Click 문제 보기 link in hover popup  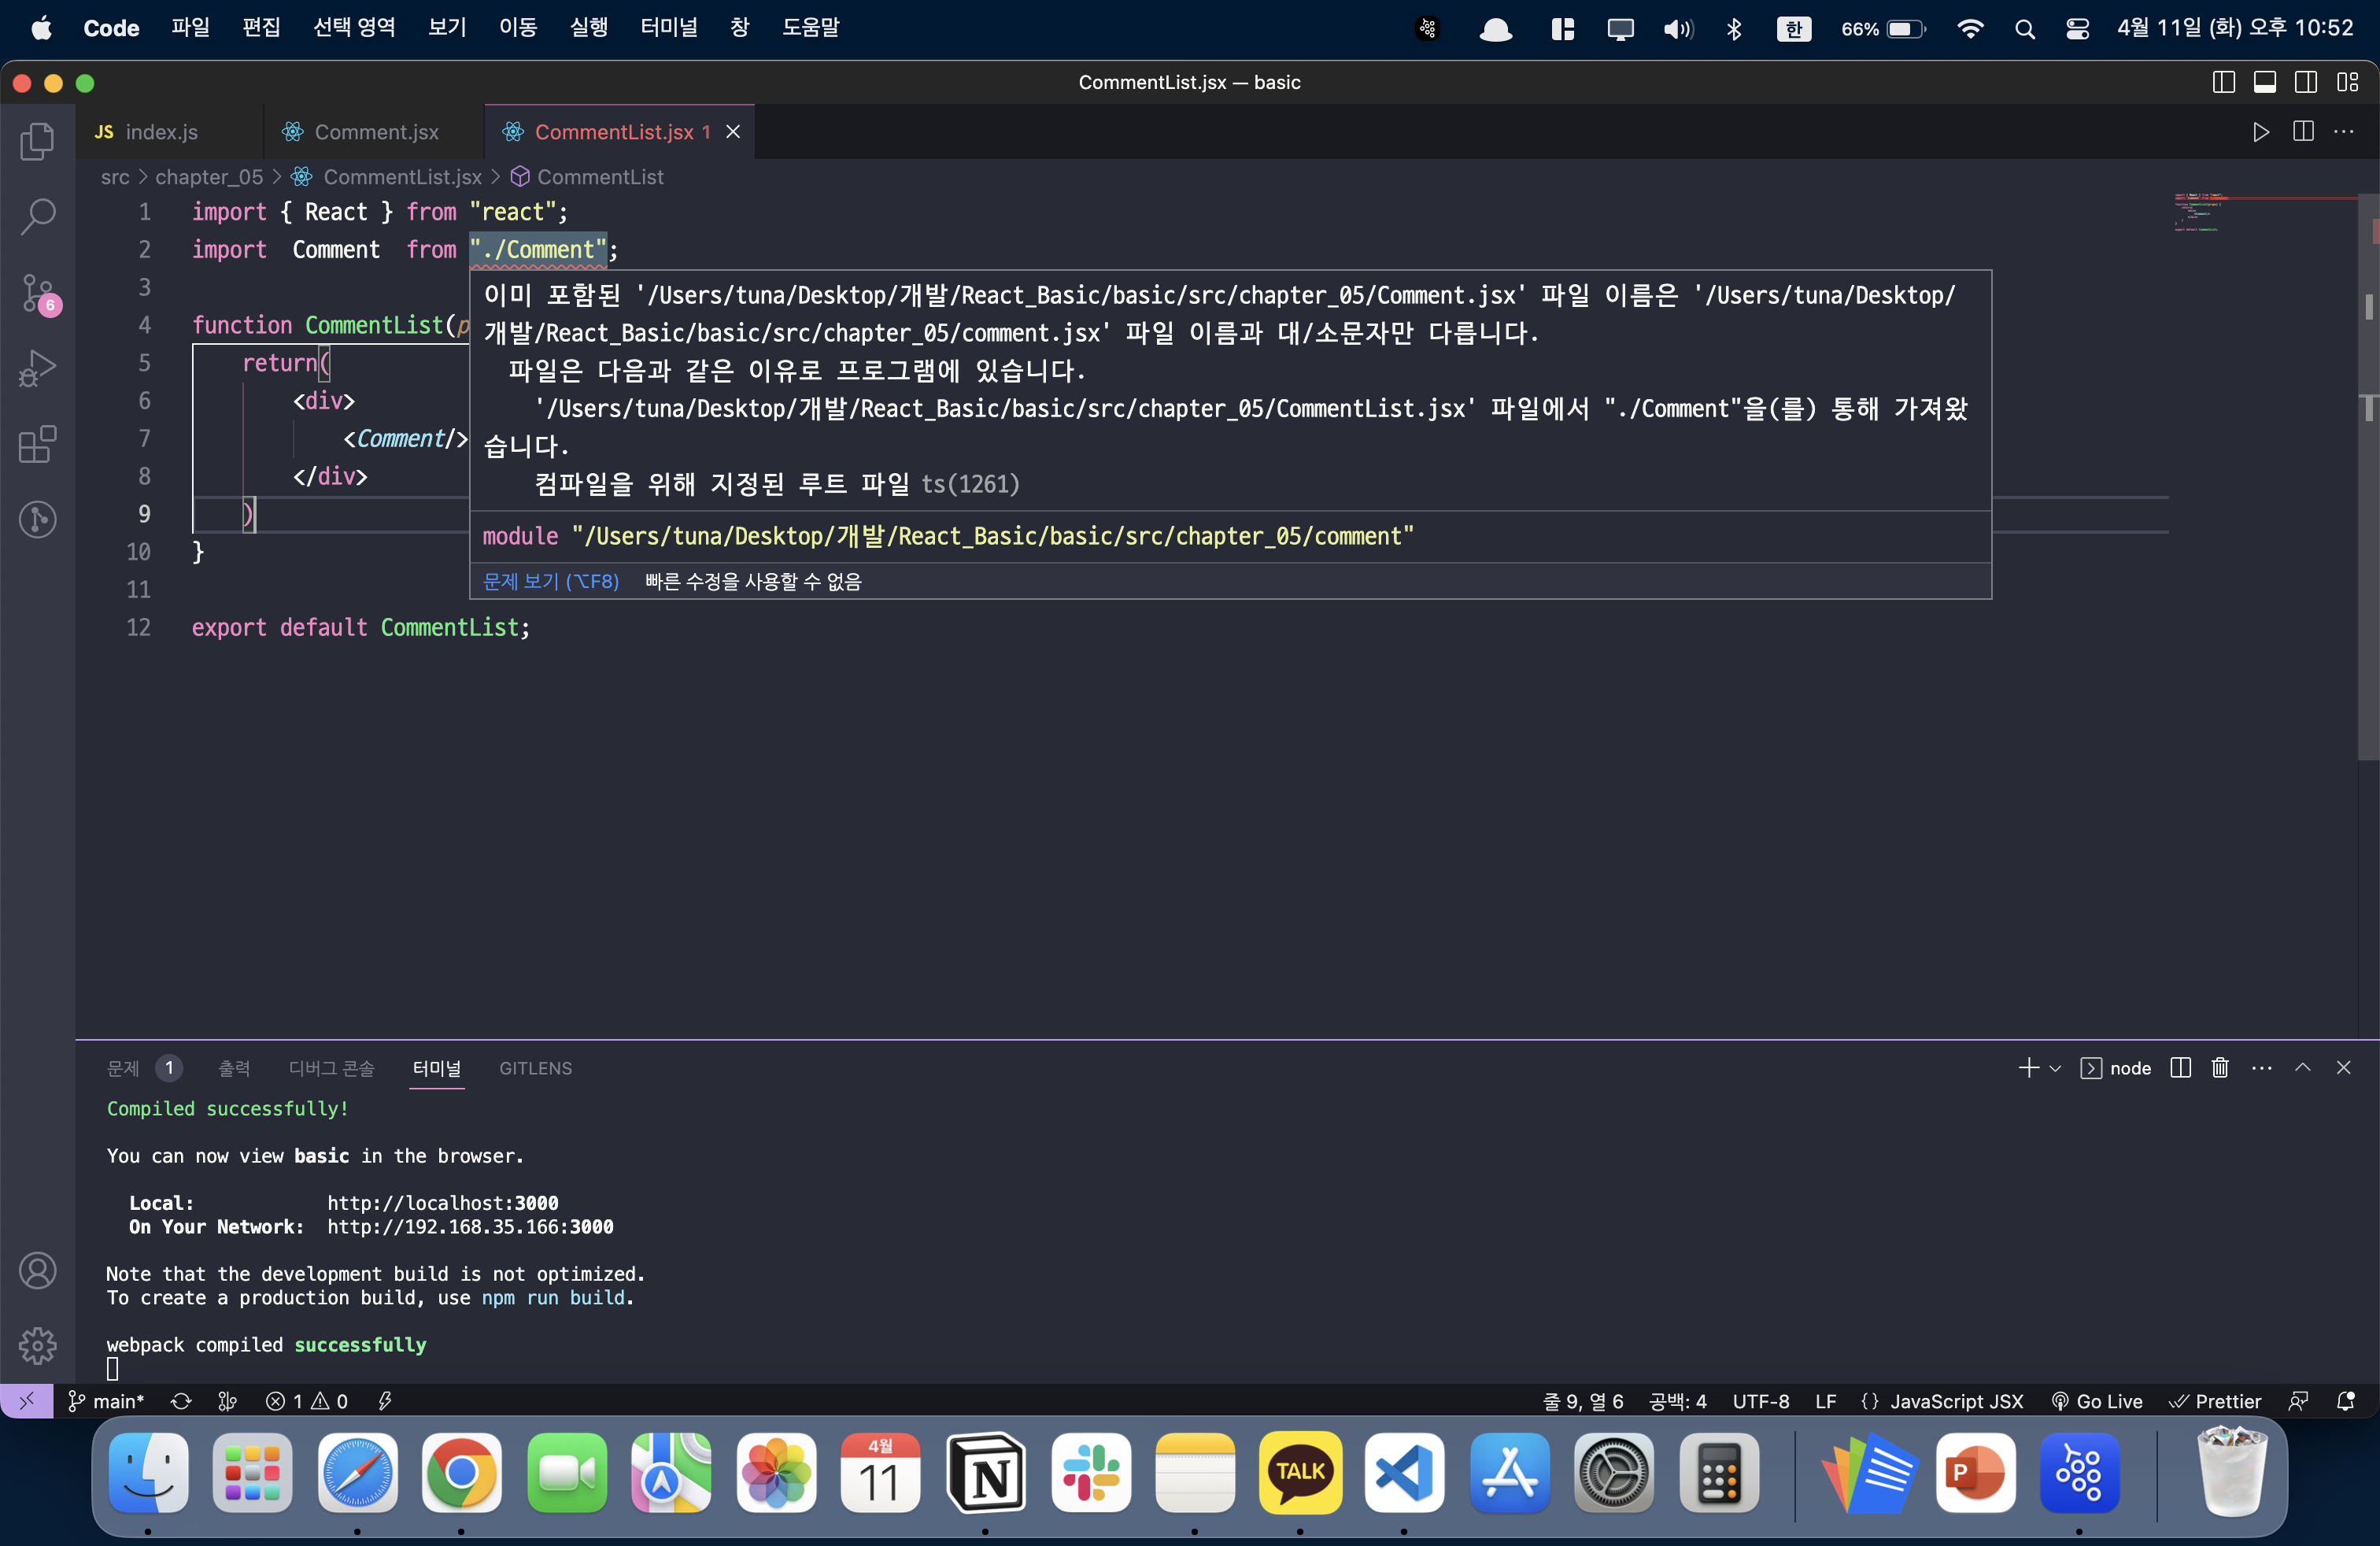coord(551,581)
